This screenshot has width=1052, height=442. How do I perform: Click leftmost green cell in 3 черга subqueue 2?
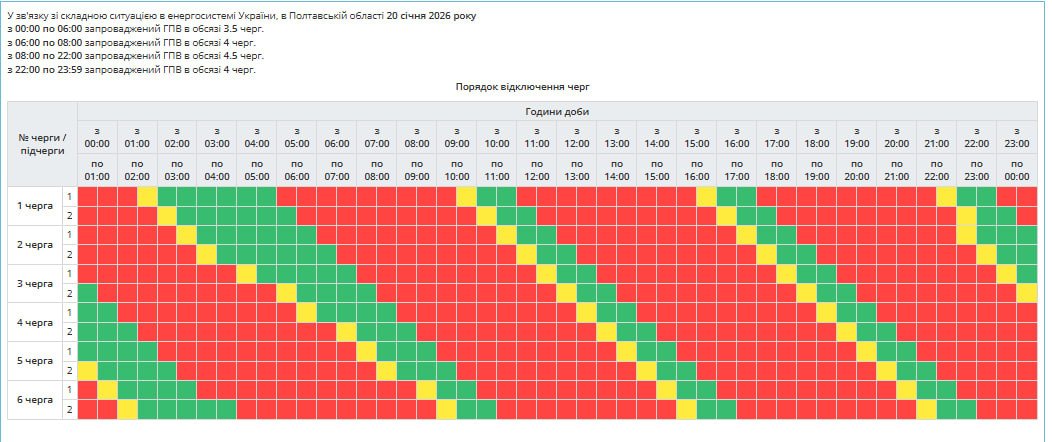[88, 293]
